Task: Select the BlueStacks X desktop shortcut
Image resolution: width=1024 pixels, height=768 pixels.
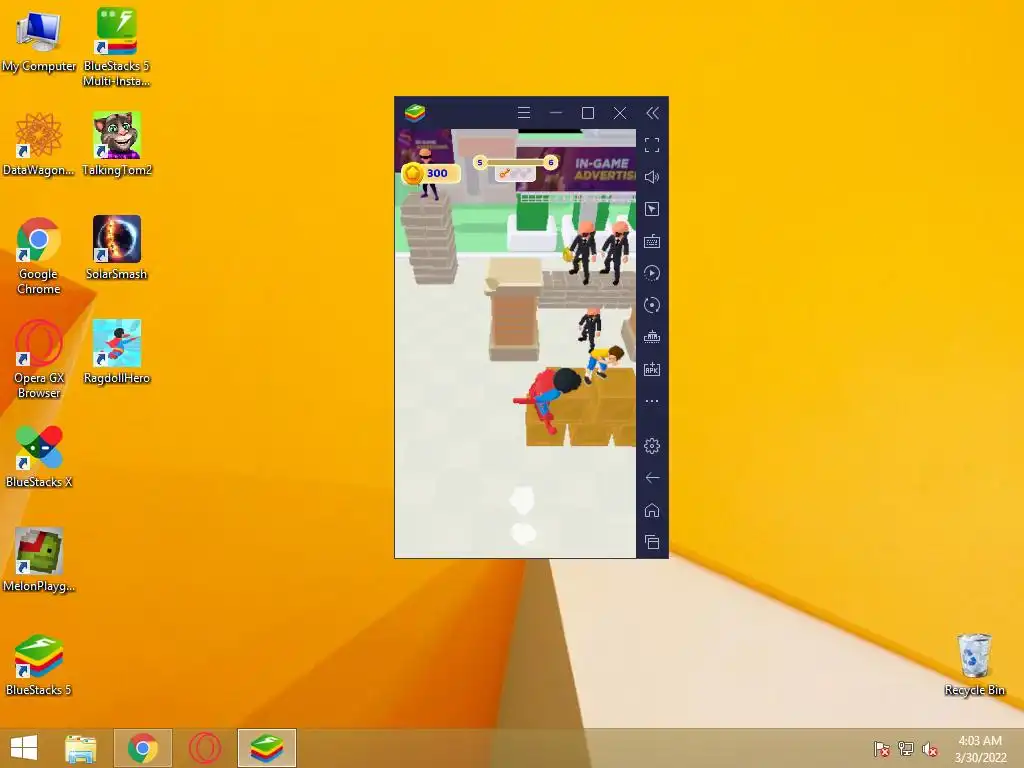Action: pyautogui.click(x=39, y=456)
